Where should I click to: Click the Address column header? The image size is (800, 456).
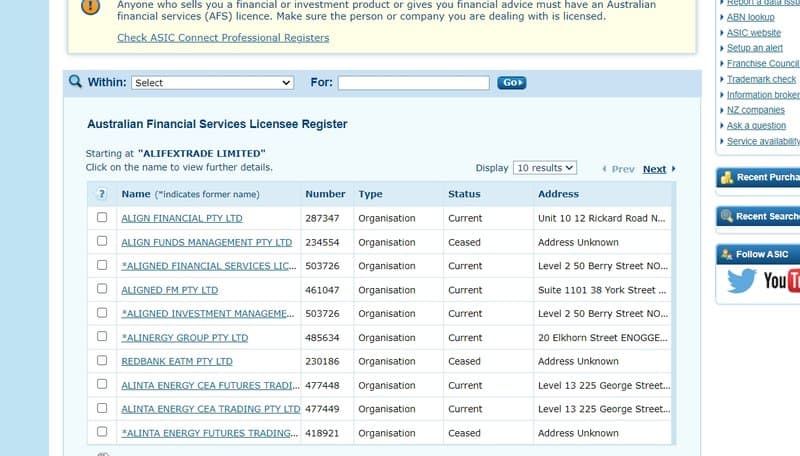tap(558, 194)
